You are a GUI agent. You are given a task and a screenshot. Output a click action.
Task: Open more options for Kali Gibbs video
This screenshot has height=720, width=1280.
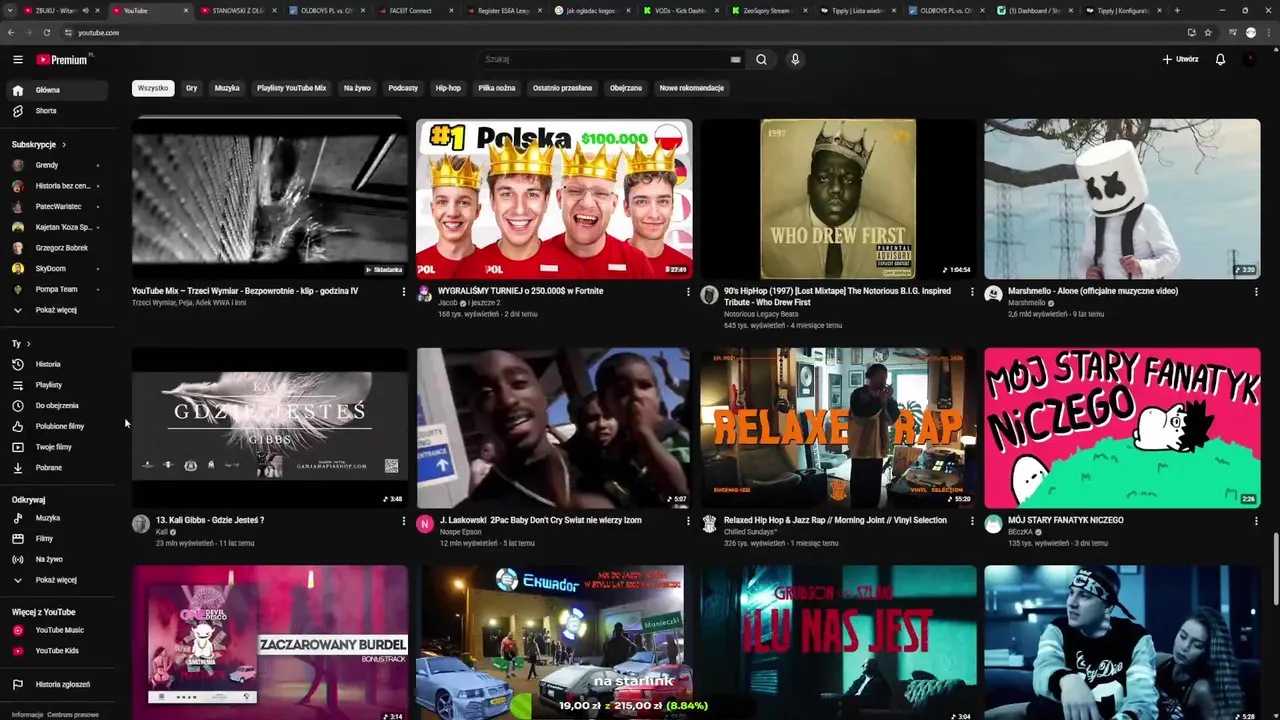pyautogui.click(x=404, y=521)
